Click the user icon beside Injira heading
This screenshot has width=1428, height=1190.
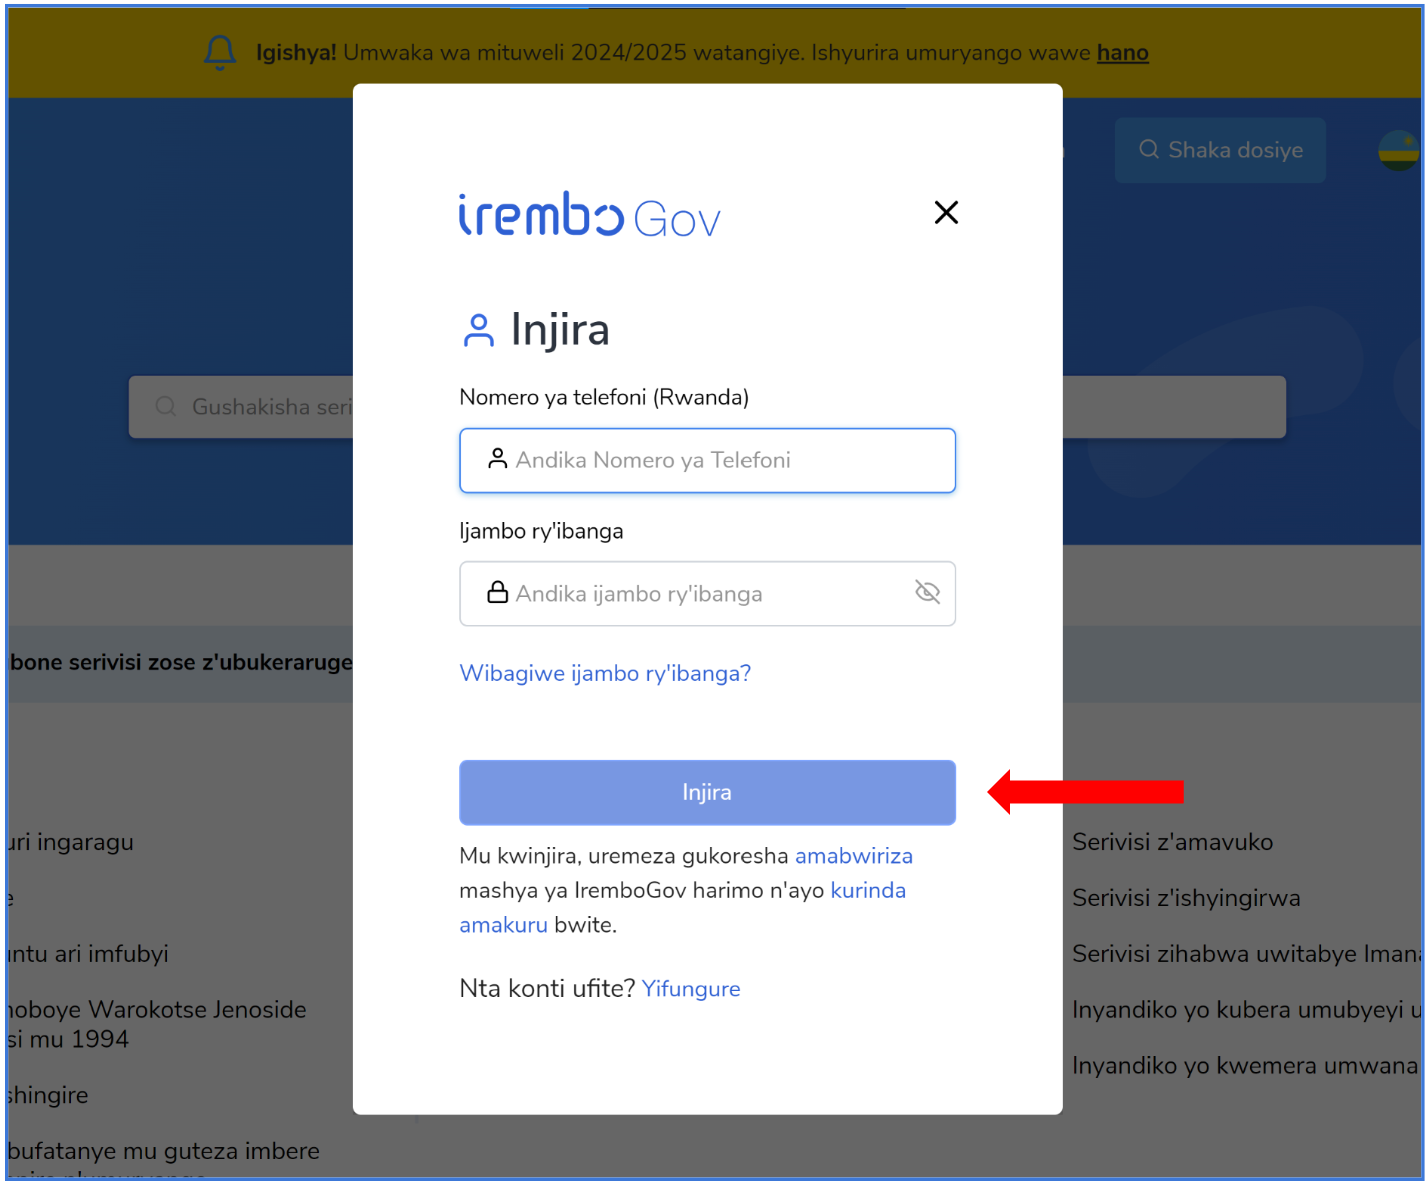(x=479, y=330)
